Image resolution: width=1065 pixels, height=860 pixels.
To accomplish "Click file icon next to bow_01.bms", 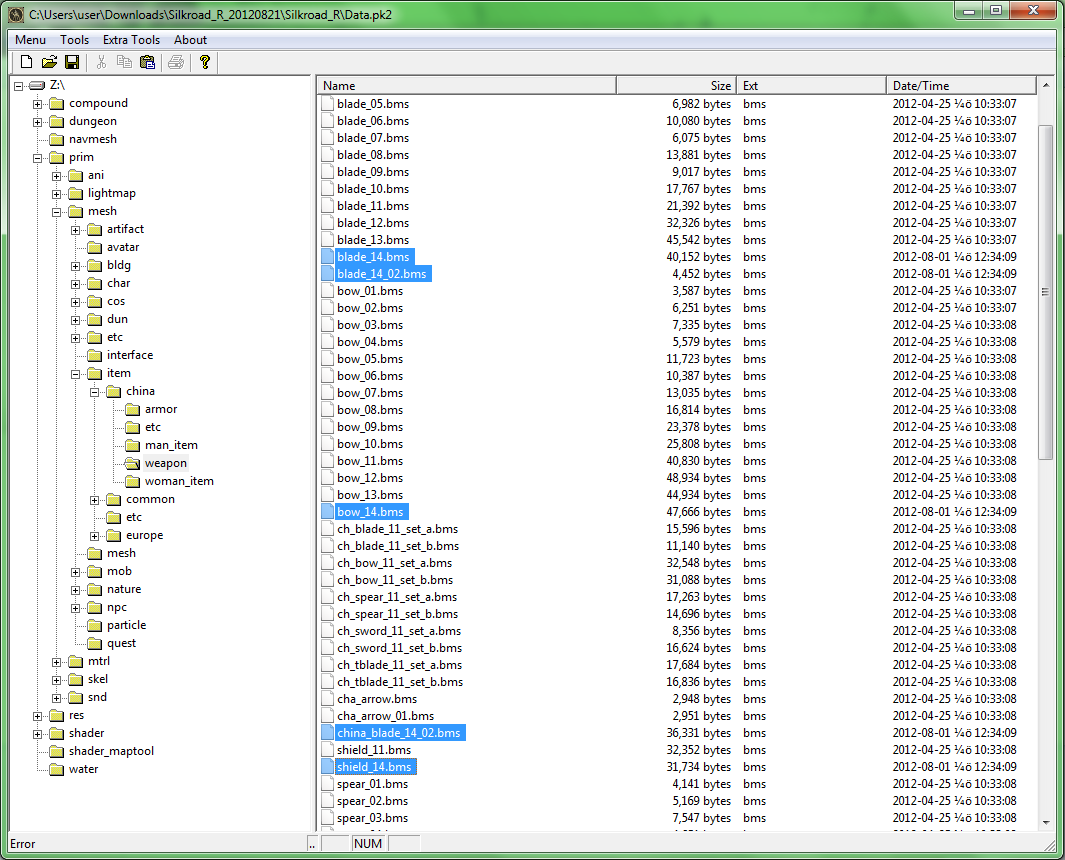I will tap(328, 291).
